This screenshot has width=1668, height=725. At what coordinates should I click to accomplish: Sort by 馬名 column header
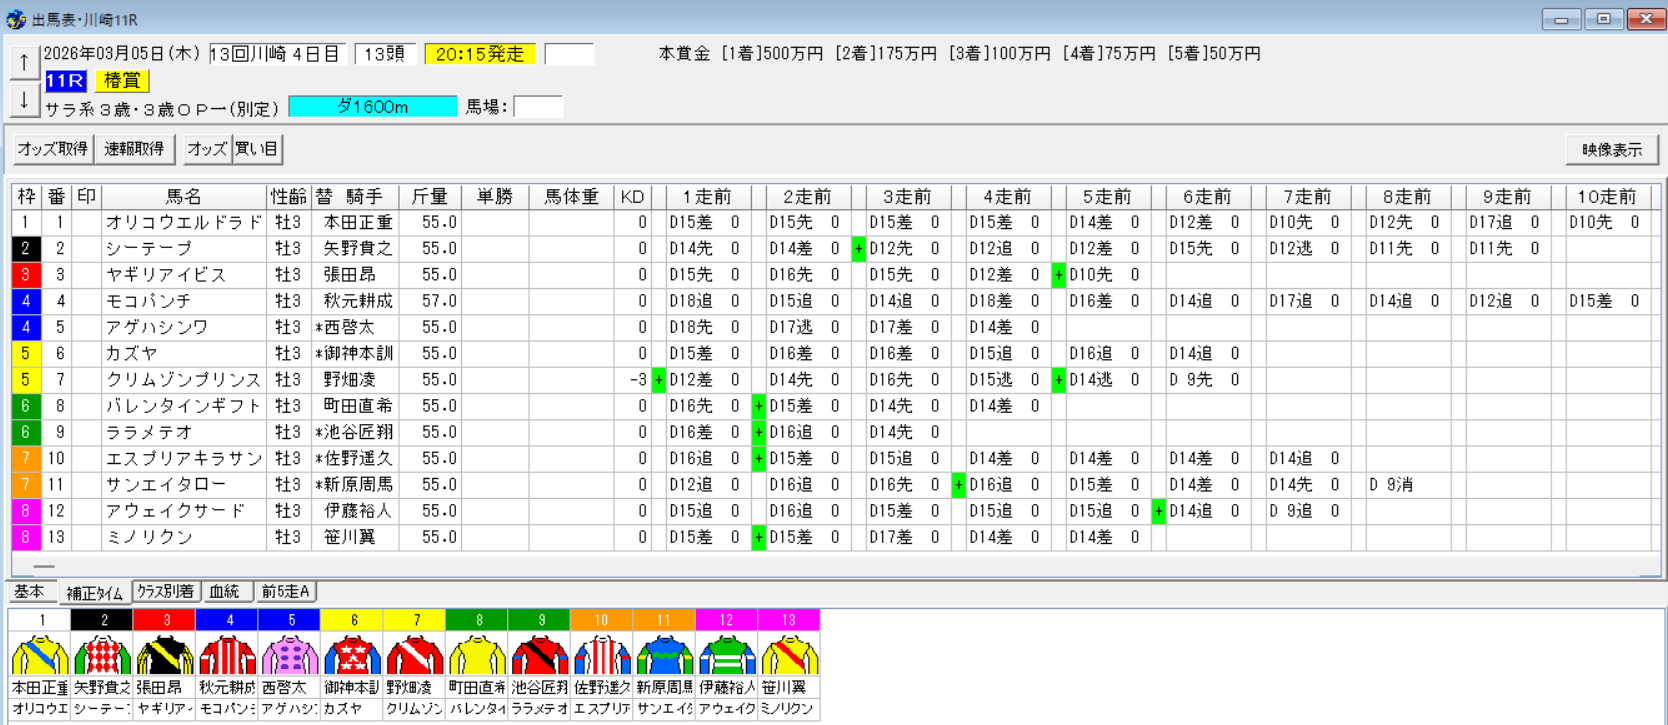tap(184, 197)
